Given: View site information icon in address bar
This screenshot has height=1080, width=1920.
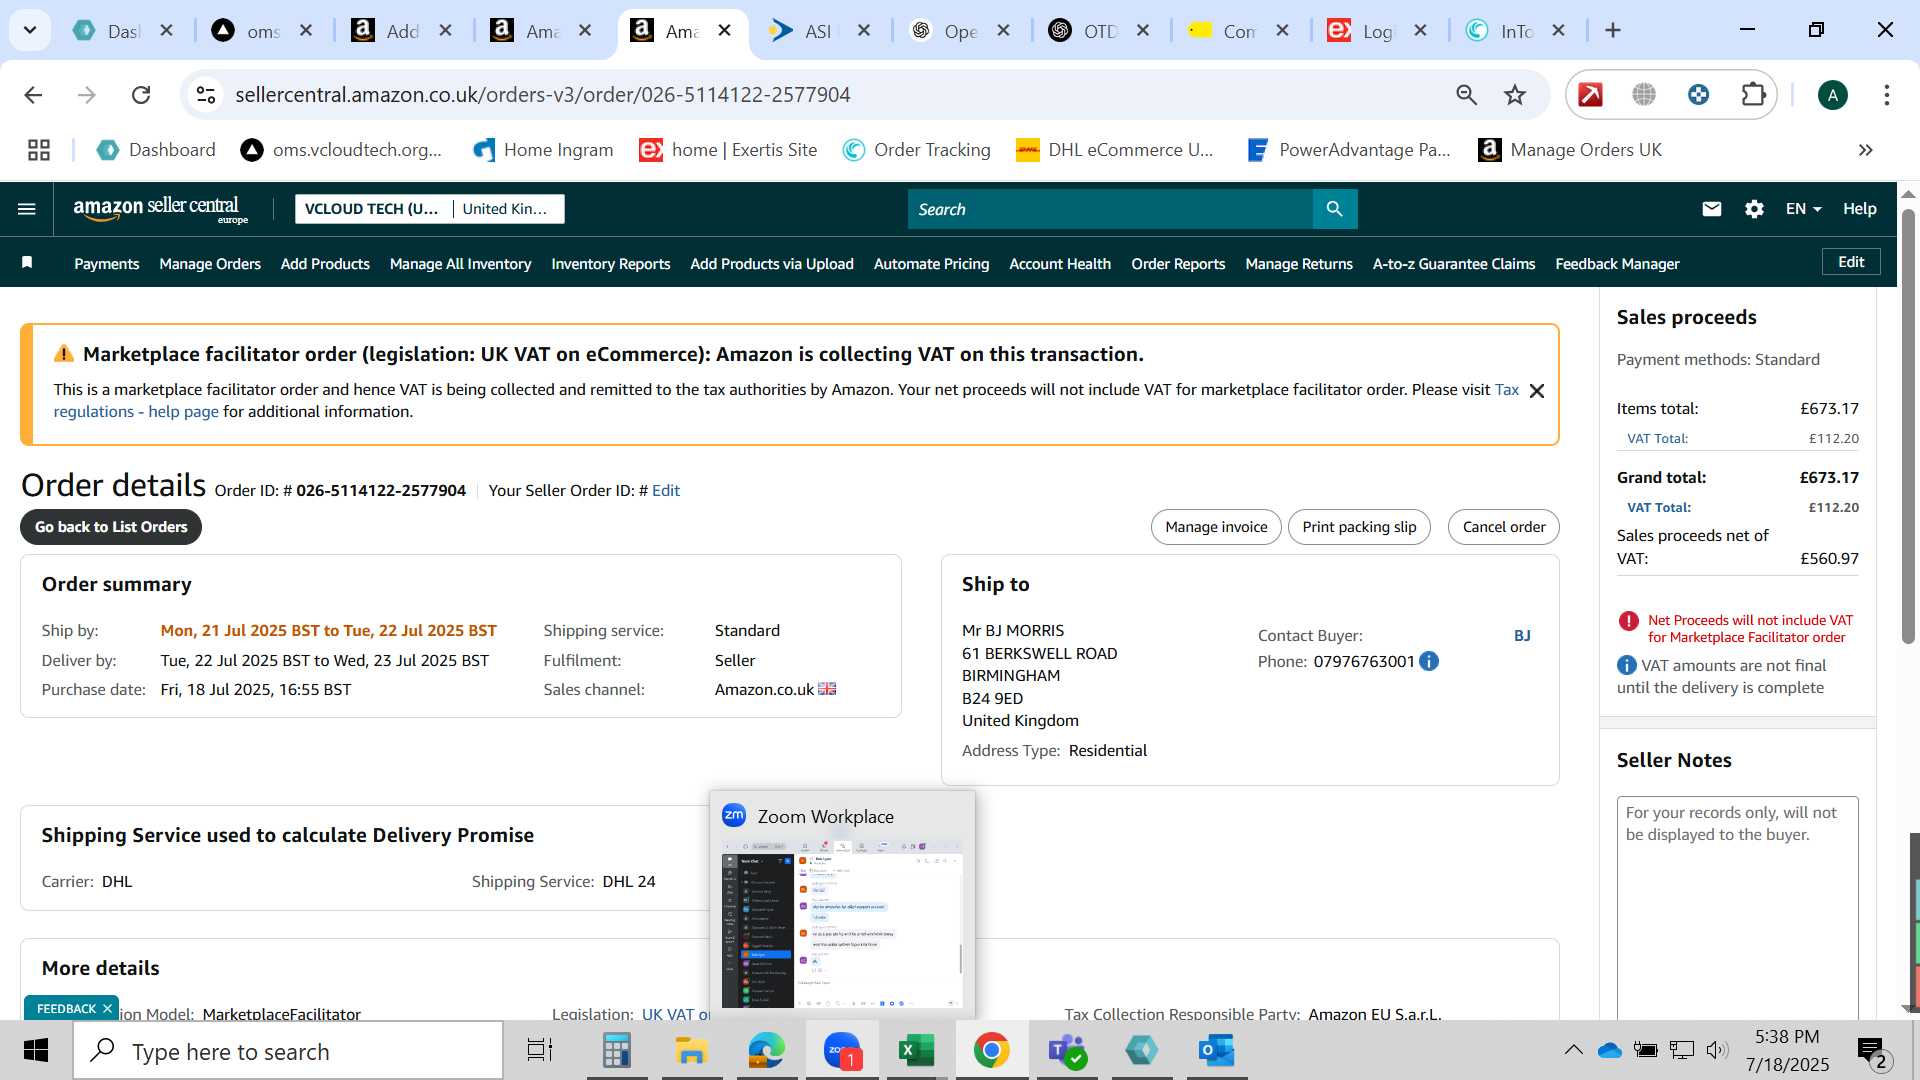Looking at the screenshot, I should [x=206, y=95].
